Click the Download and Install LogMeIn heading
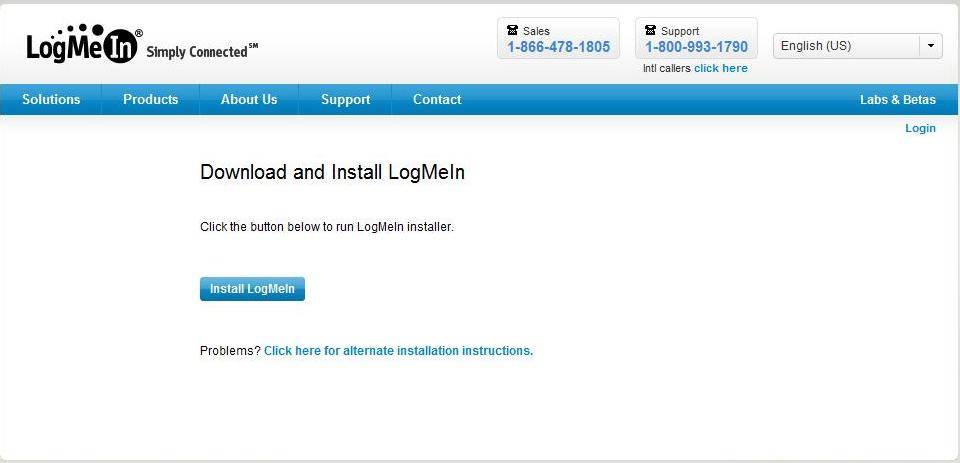 click(x=332, y=172)
